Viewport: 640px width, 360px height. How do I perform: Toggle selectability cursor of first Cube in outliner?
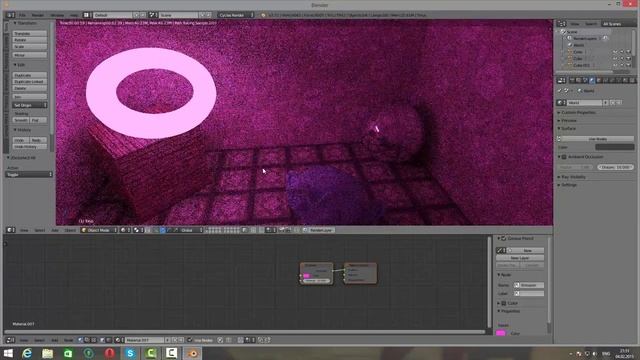(622, 52)
